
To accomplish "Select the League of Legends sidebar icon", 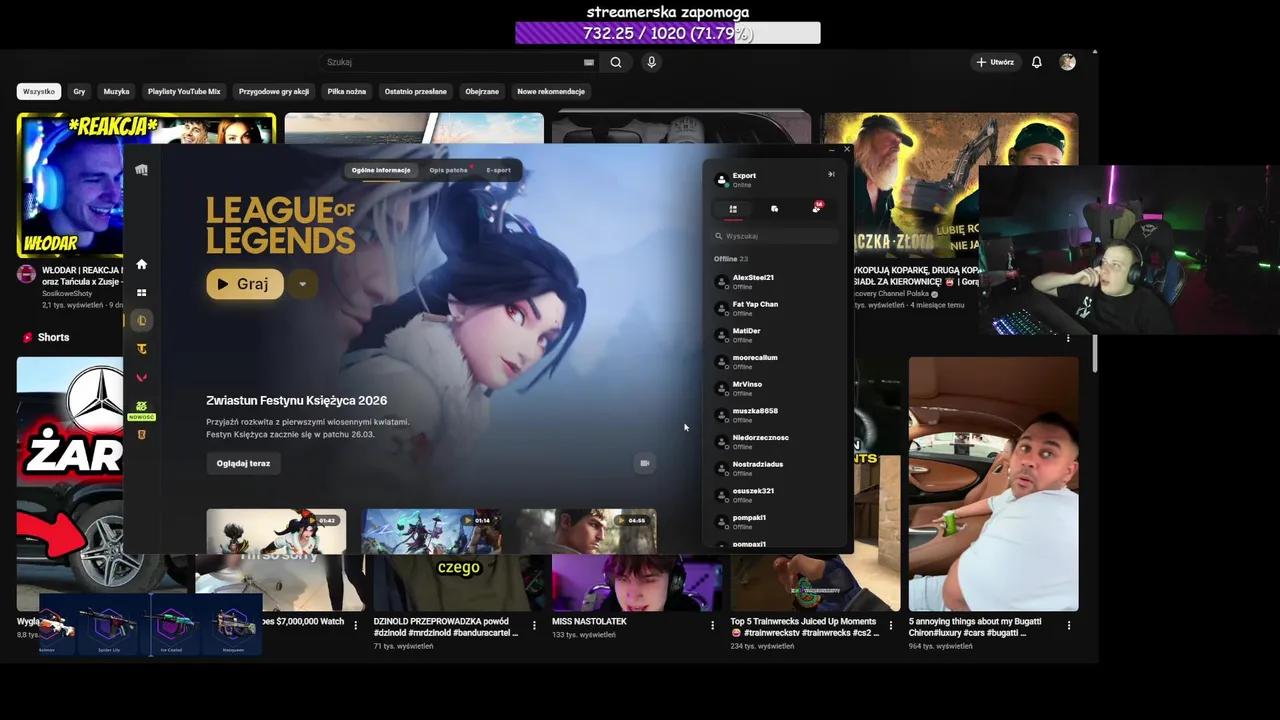I will [x=141, y=321].
